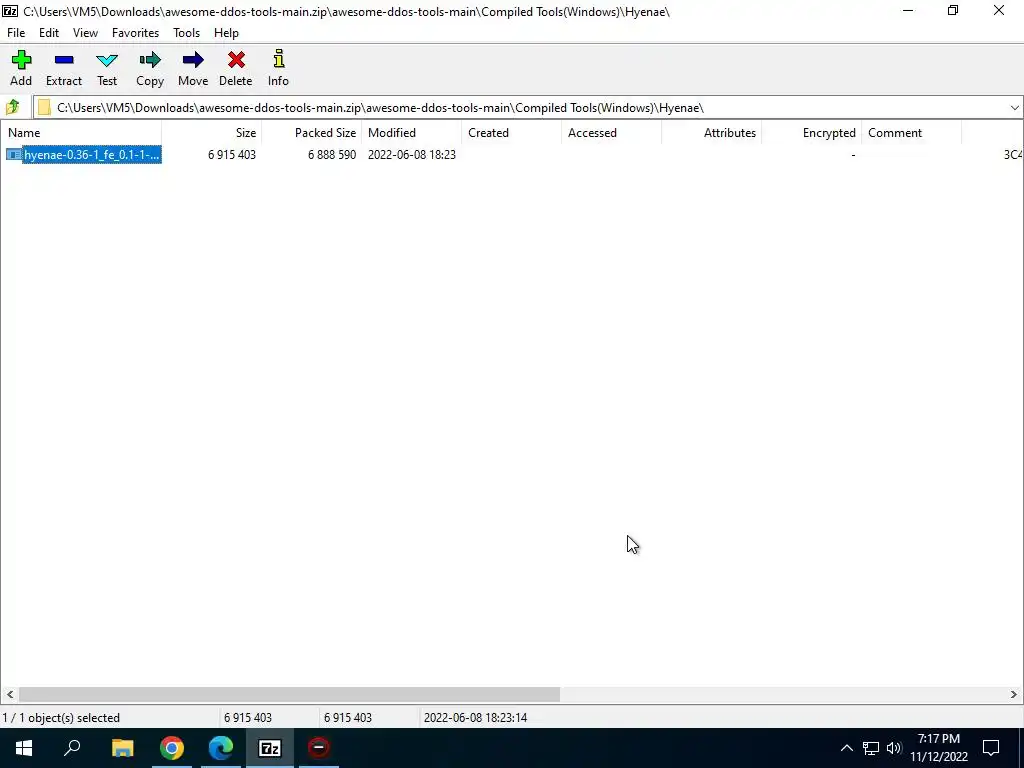Show hidden system tray icons
Image resolution: width=1024 pixels, height=768 pixels.
846,748
